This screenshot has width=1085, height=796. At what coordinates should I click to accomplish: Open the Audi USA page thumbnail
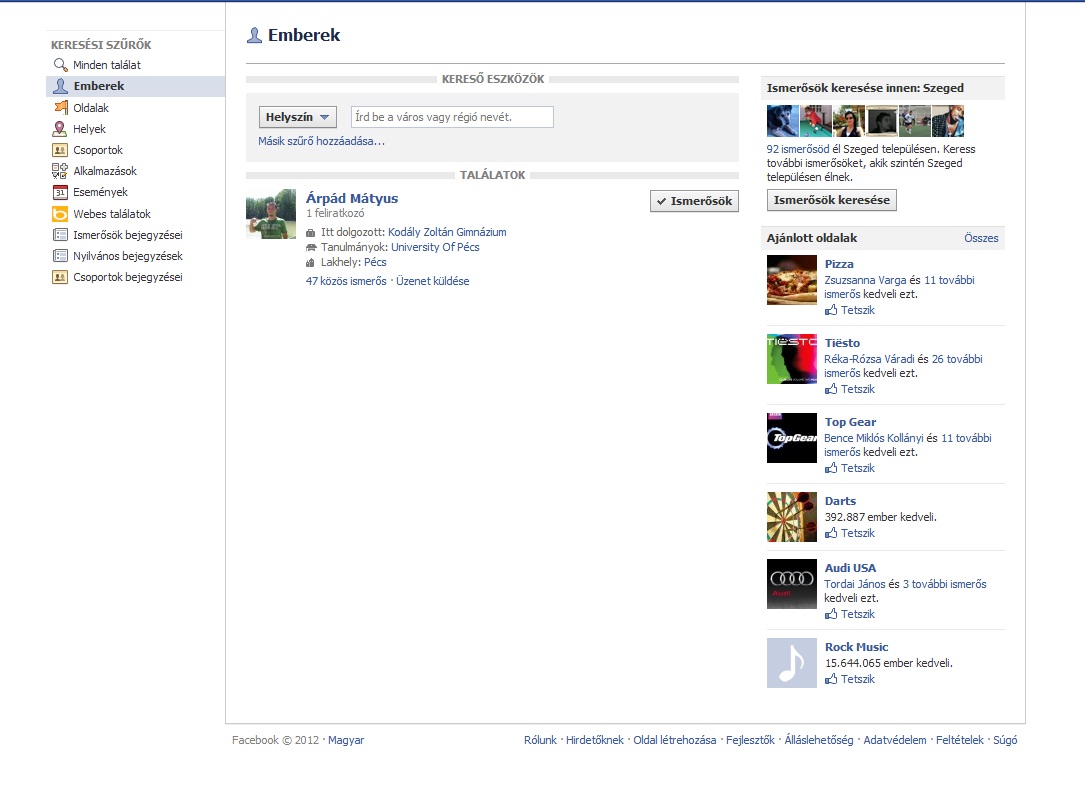tap(792, 584)
